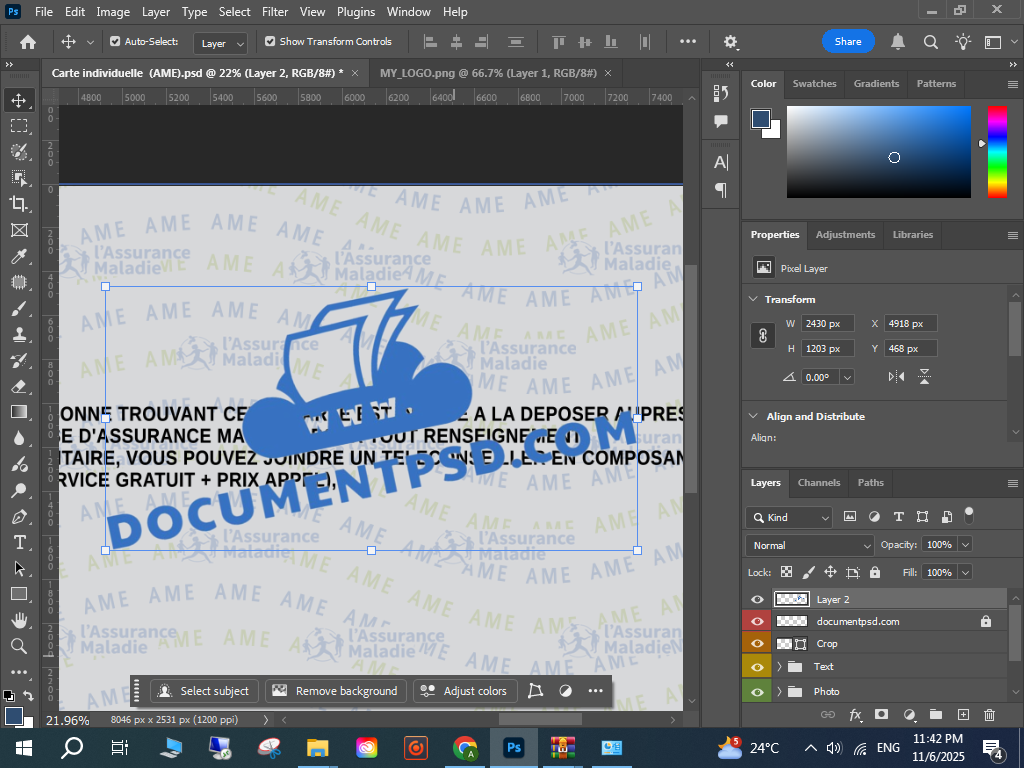
Task: Switch to the Channels tab
Action: point(818,482)
